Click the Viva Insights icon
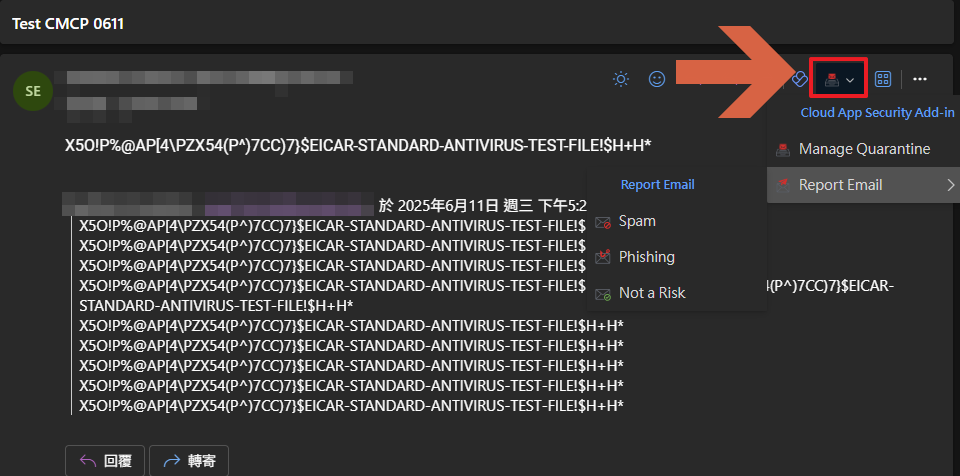The image size is (960, 476). [x=799, y=79]
